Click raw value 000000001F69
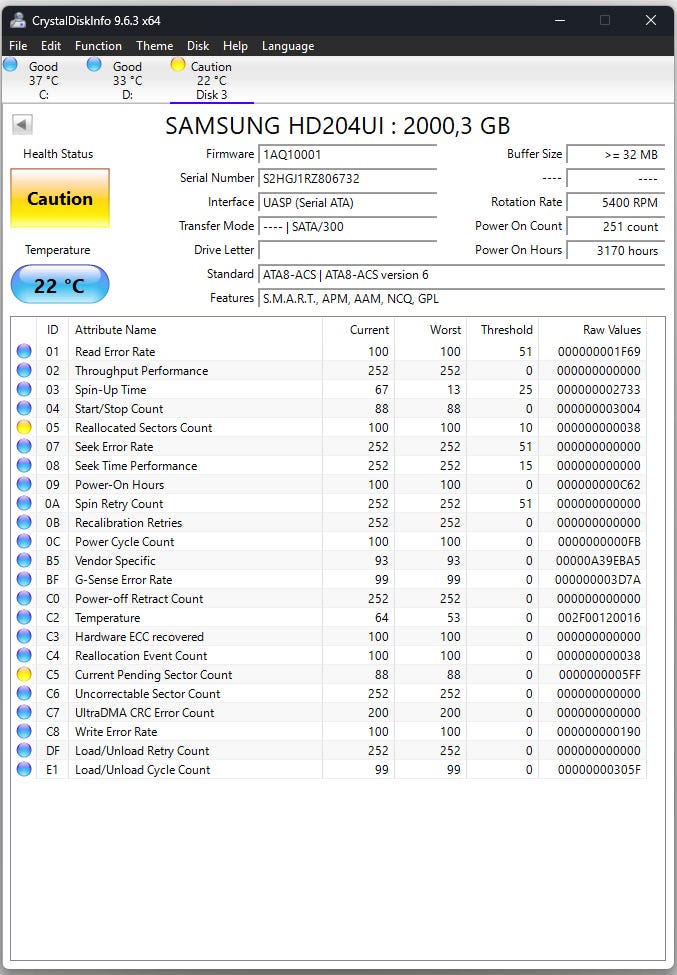 (x=599, y=352)
